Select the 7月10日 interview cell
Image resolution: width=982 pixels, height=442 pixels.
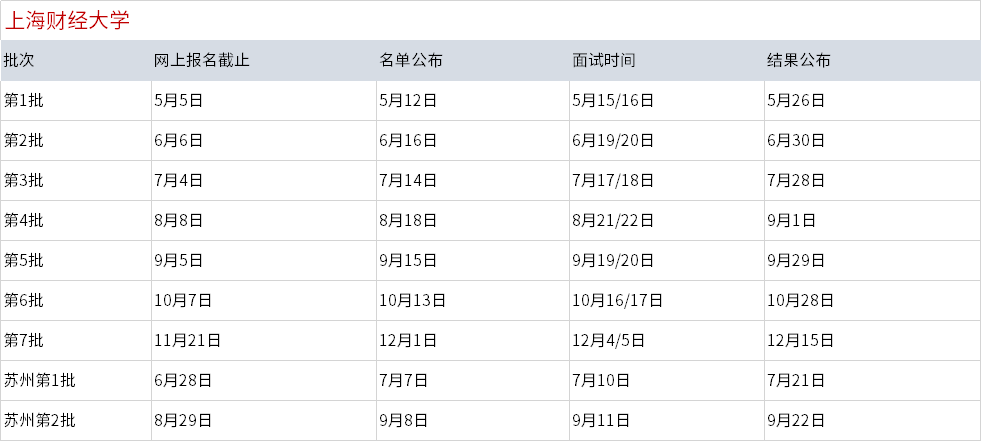(x=601, y=381)
